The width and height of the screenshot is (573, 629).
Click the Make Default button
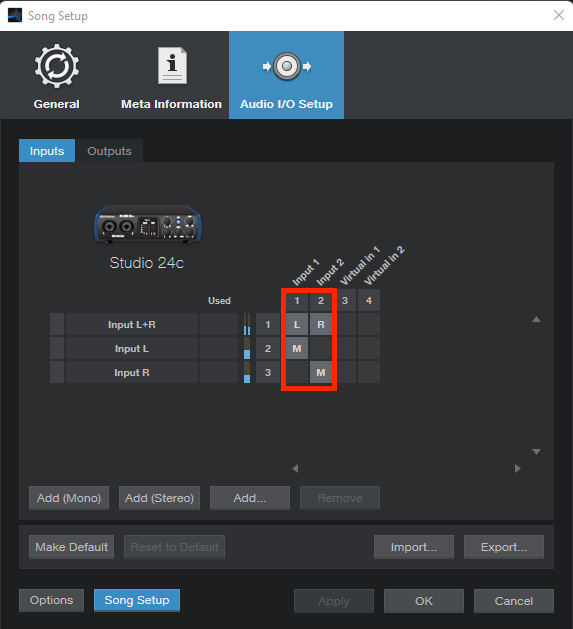71,547
